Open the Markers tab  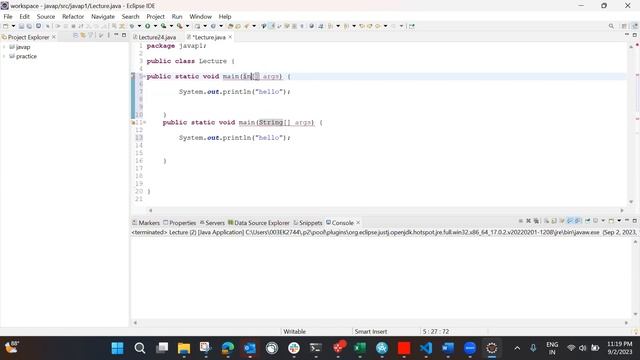[x=146, y=223]
